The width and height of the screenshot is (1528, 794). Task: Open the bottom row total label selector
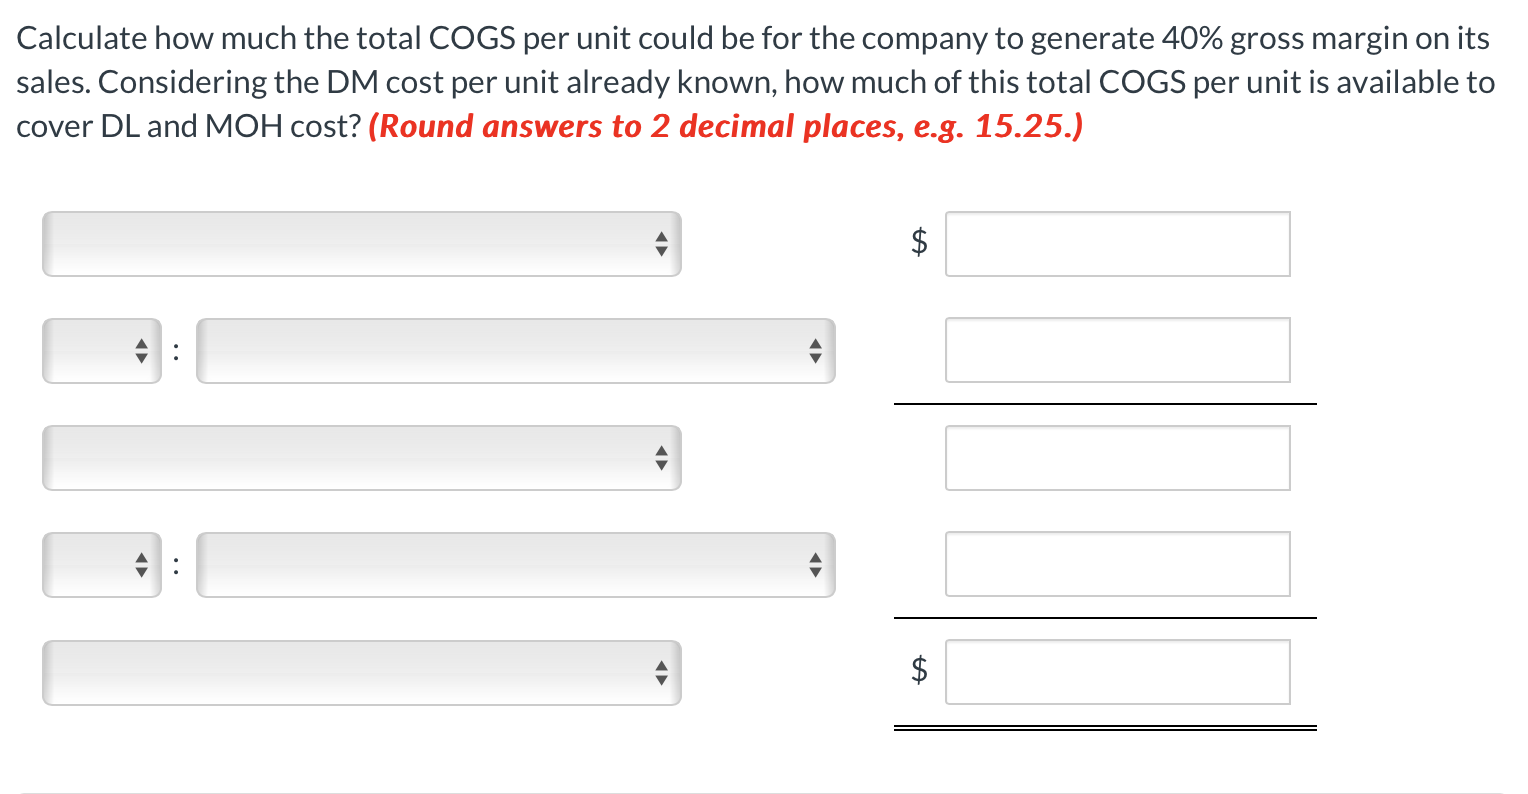click(x=360, y=672)
